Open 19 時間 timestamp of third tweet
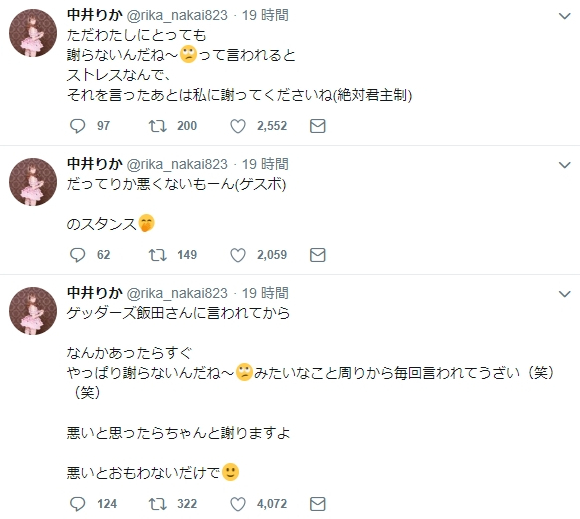 [x=265, y=293]
